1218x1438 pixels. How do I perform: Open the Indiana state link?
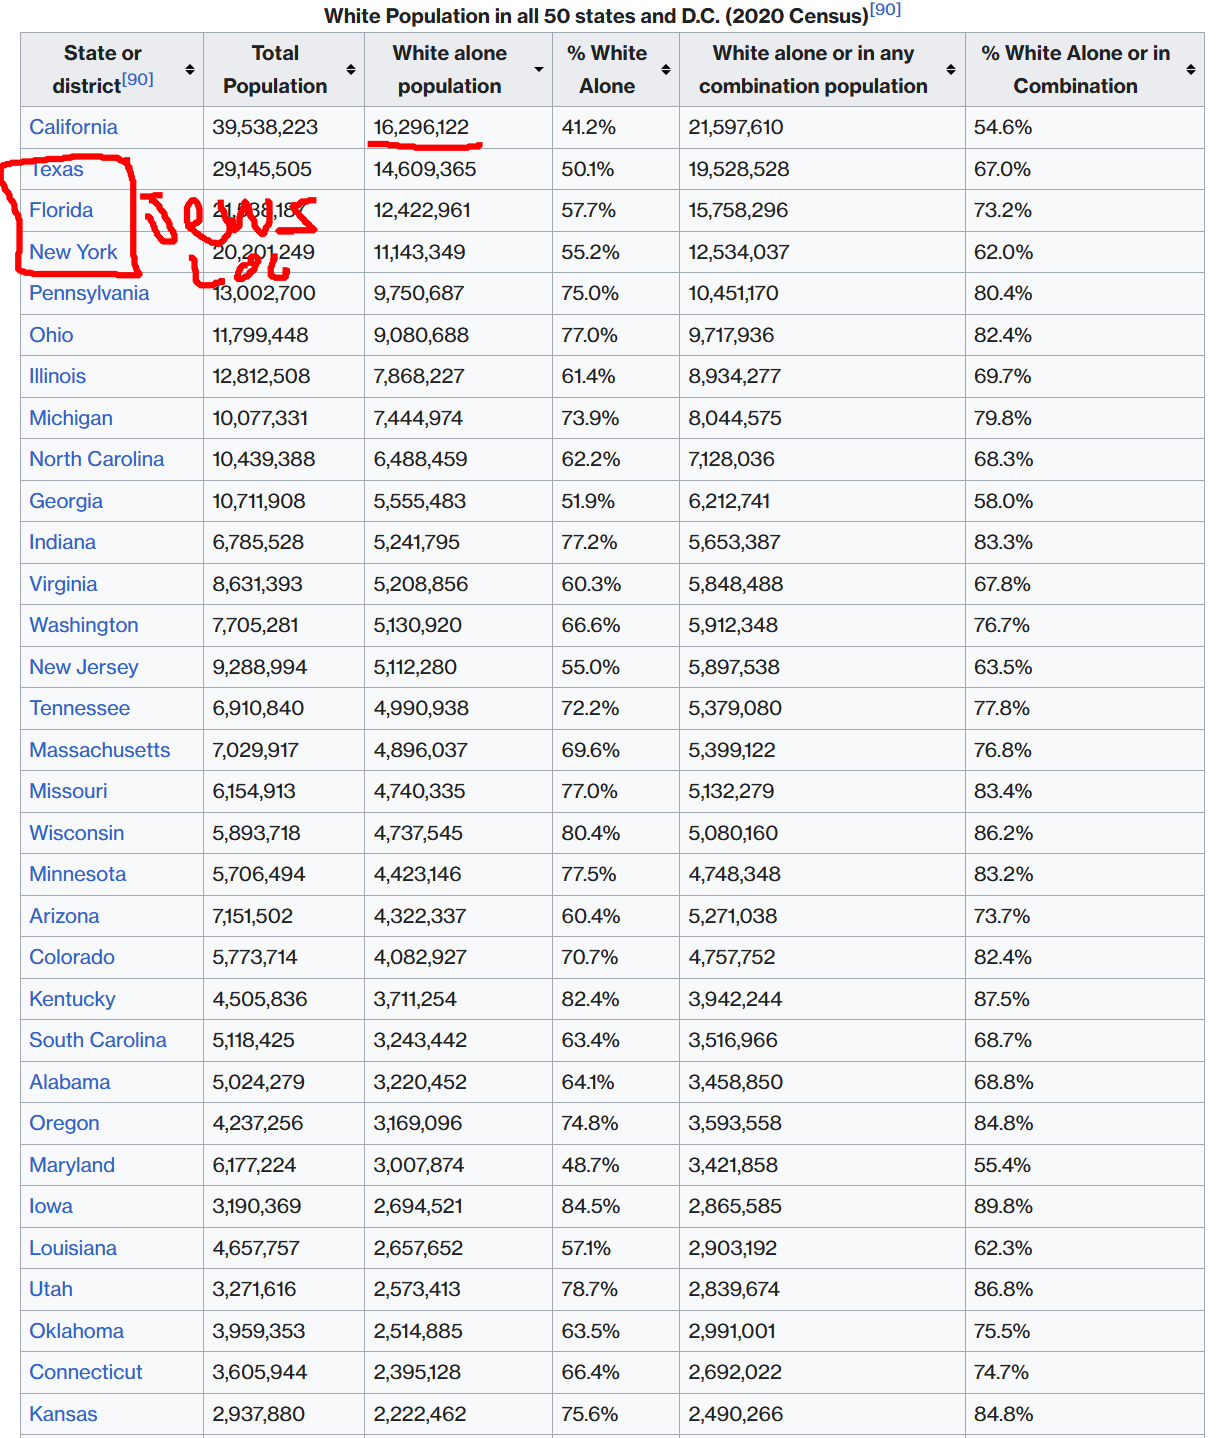(62, 542)
